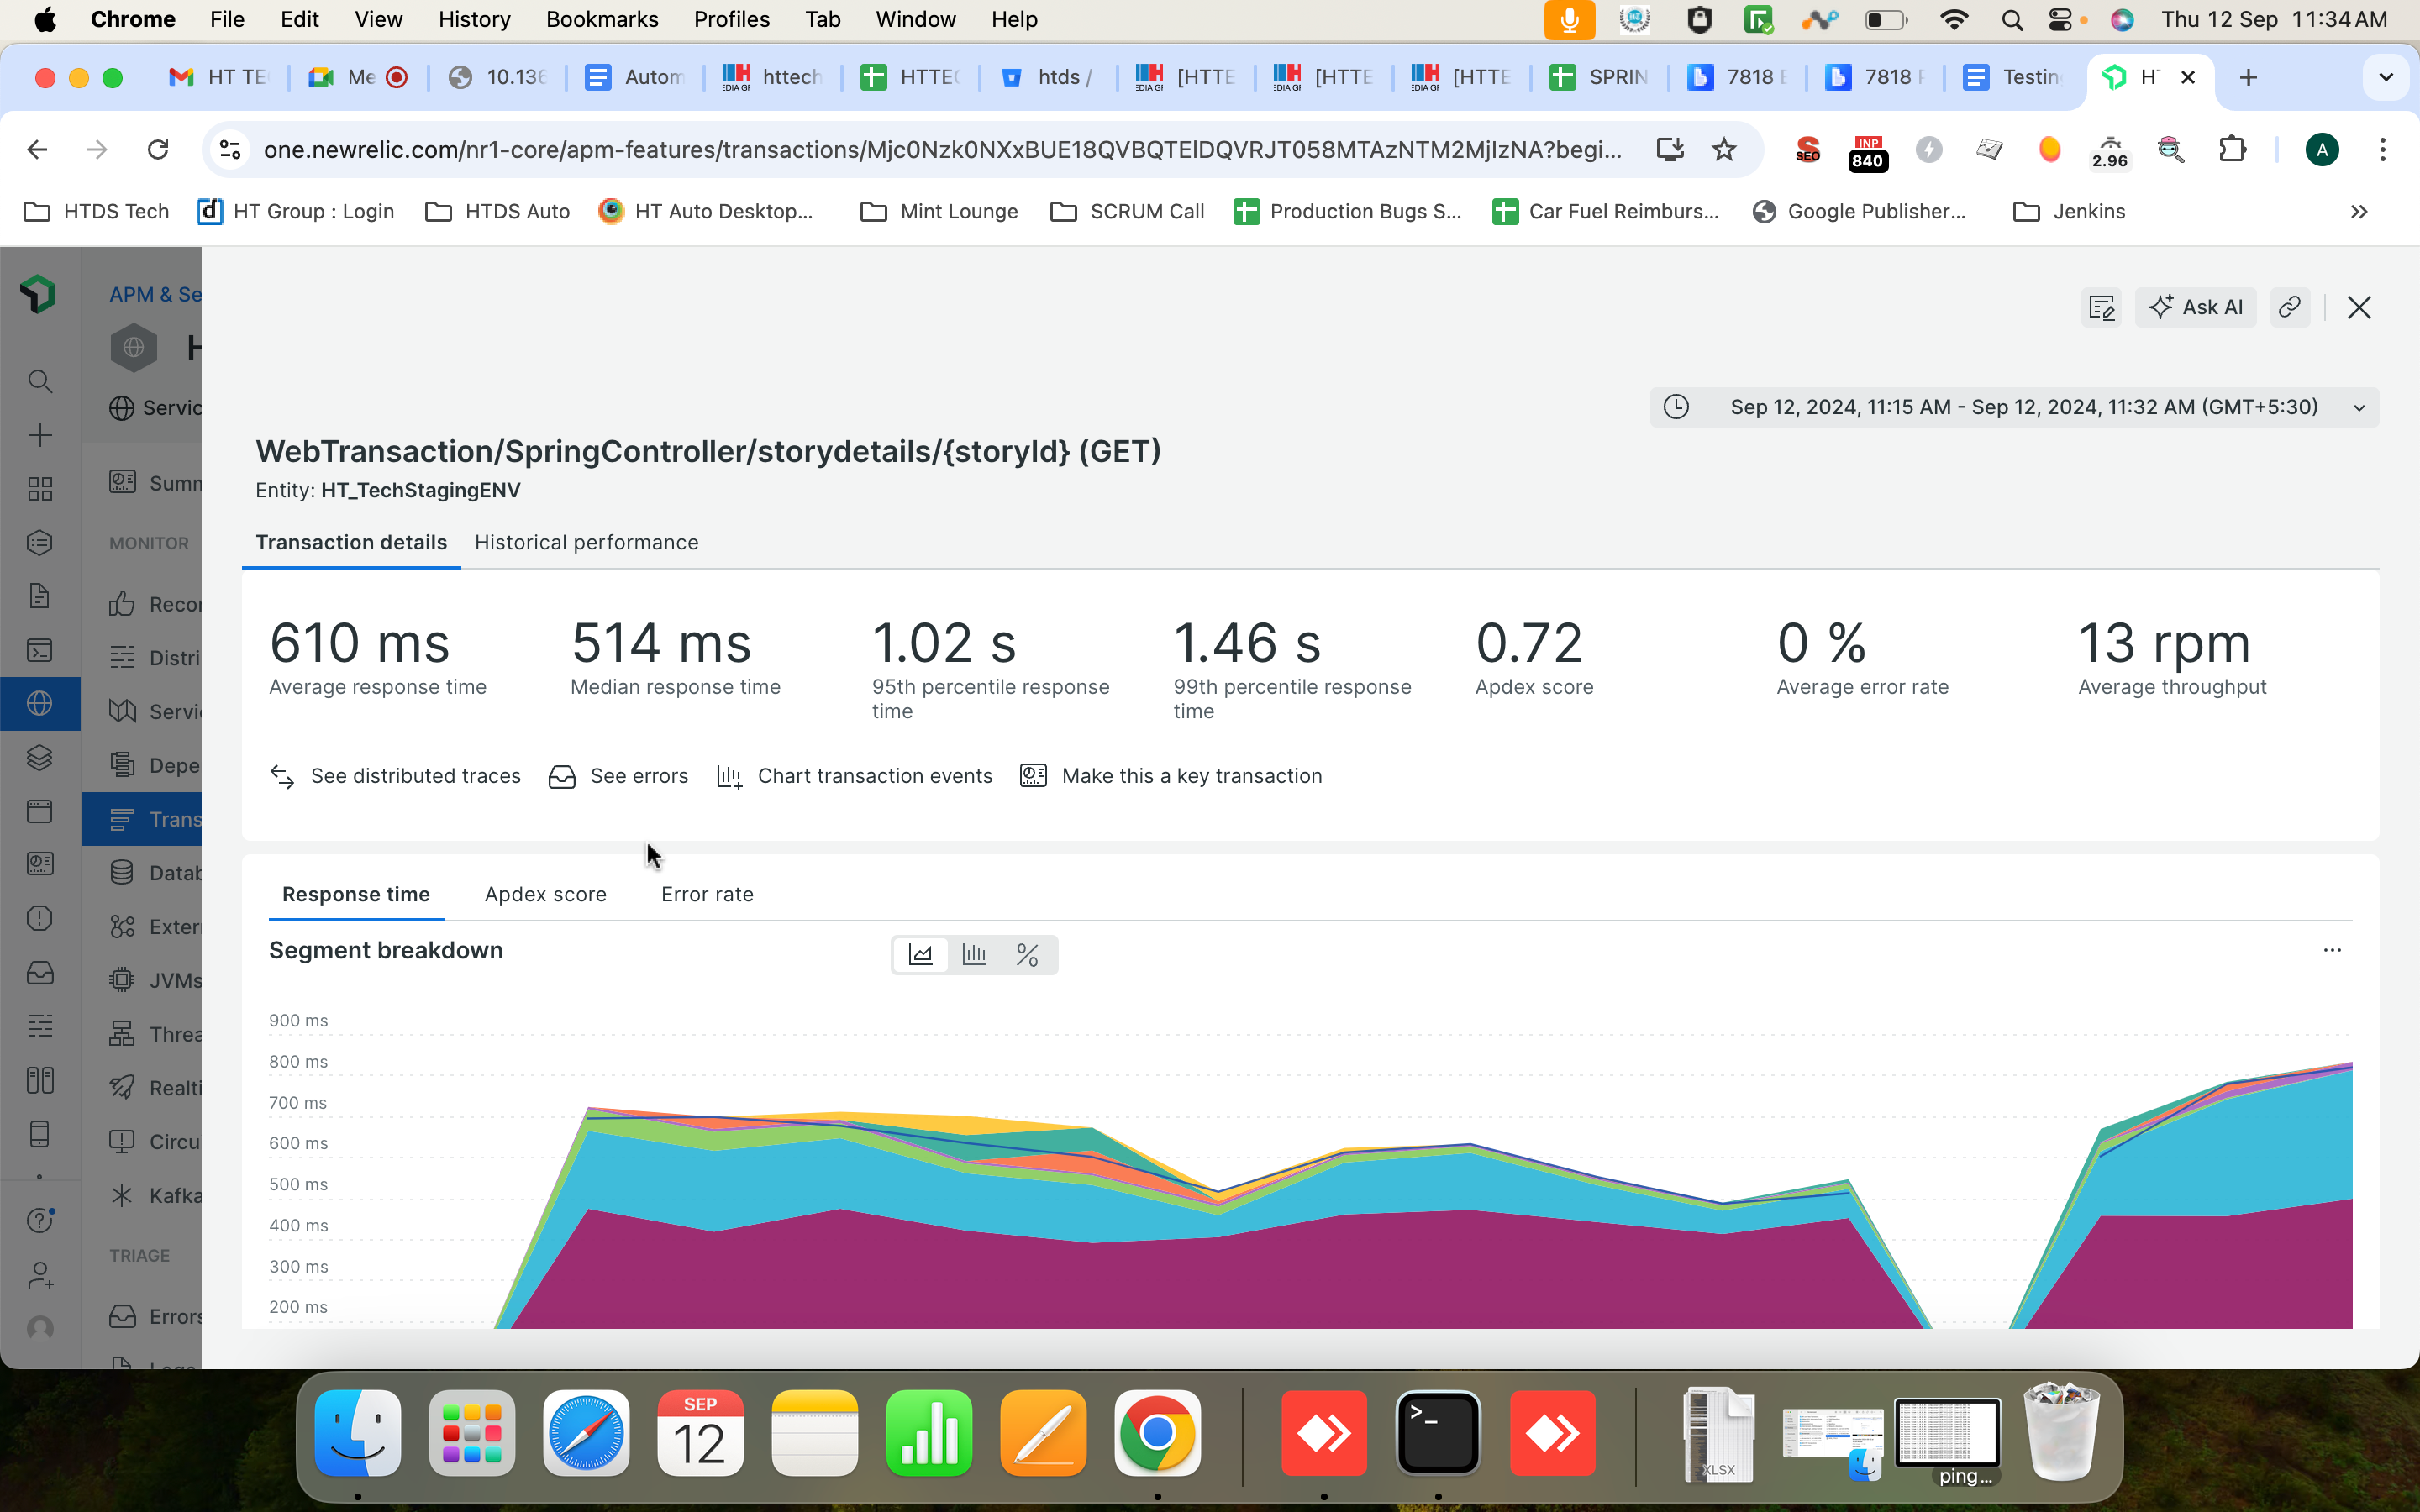This screenshot has height=1512, width=2420.
Task: Click the Ask AI sparkle button
Action: (2195, 307)
